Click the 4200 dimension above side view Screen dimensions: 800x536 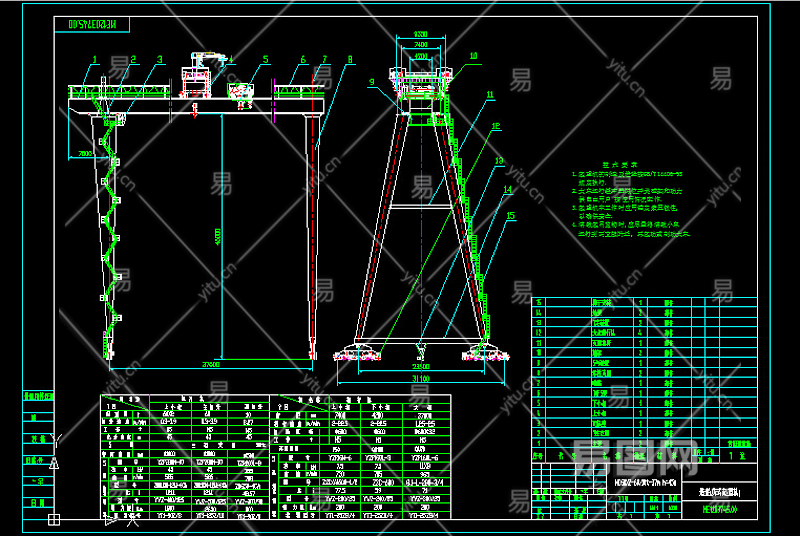(420, 56)
